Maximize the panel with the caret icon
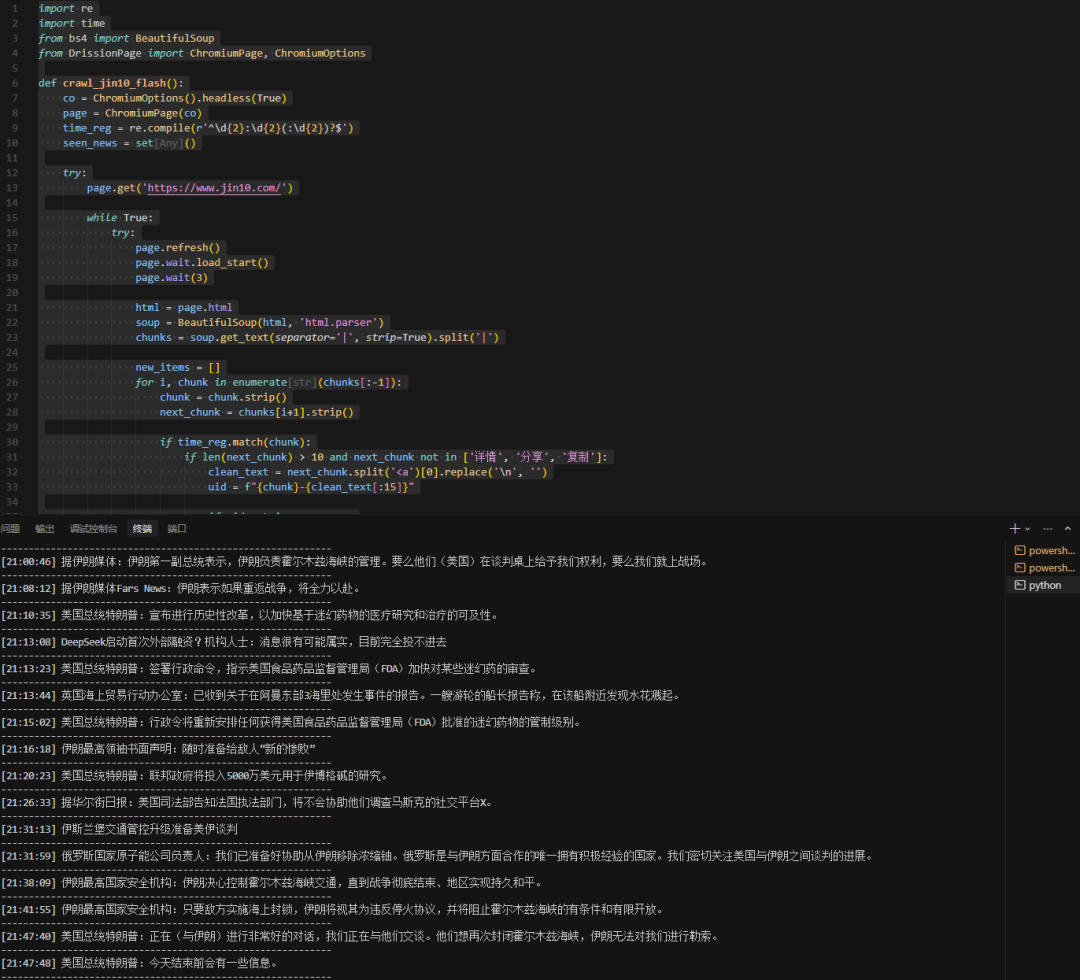1080x980 pixels. pyautogui.click(x=1068, y=529)
